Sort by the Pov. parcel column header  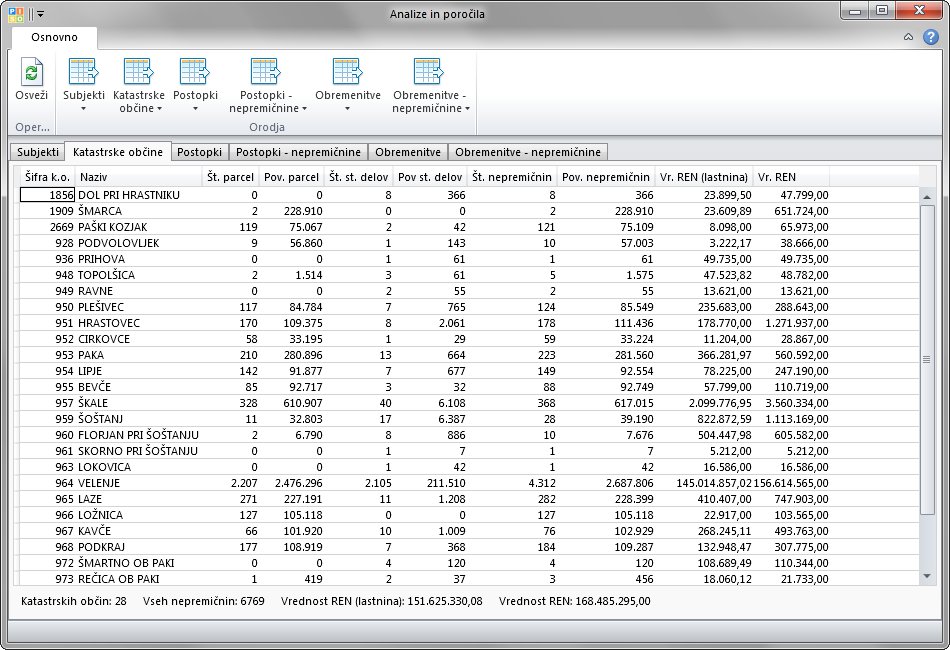coord(291,177)
